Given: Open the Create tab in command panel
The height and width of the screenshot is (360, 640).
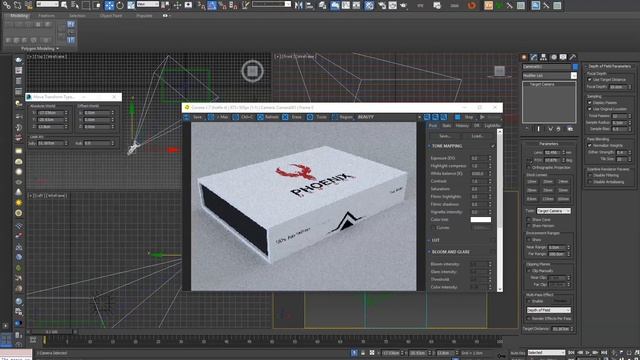Looking at the screenshot, I should (524, 57).
